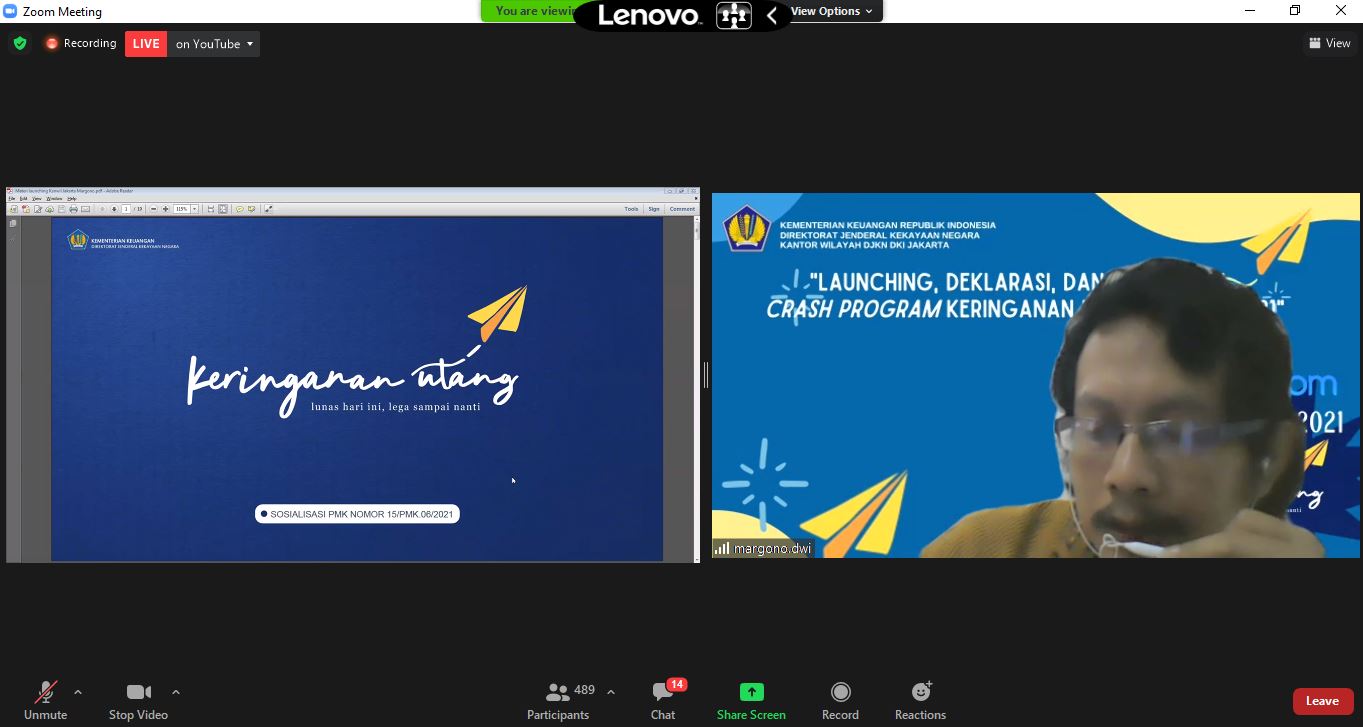Open the Participants panel
The width and height of the screenshot is (1363, 727).
click(x=558, y=701)
